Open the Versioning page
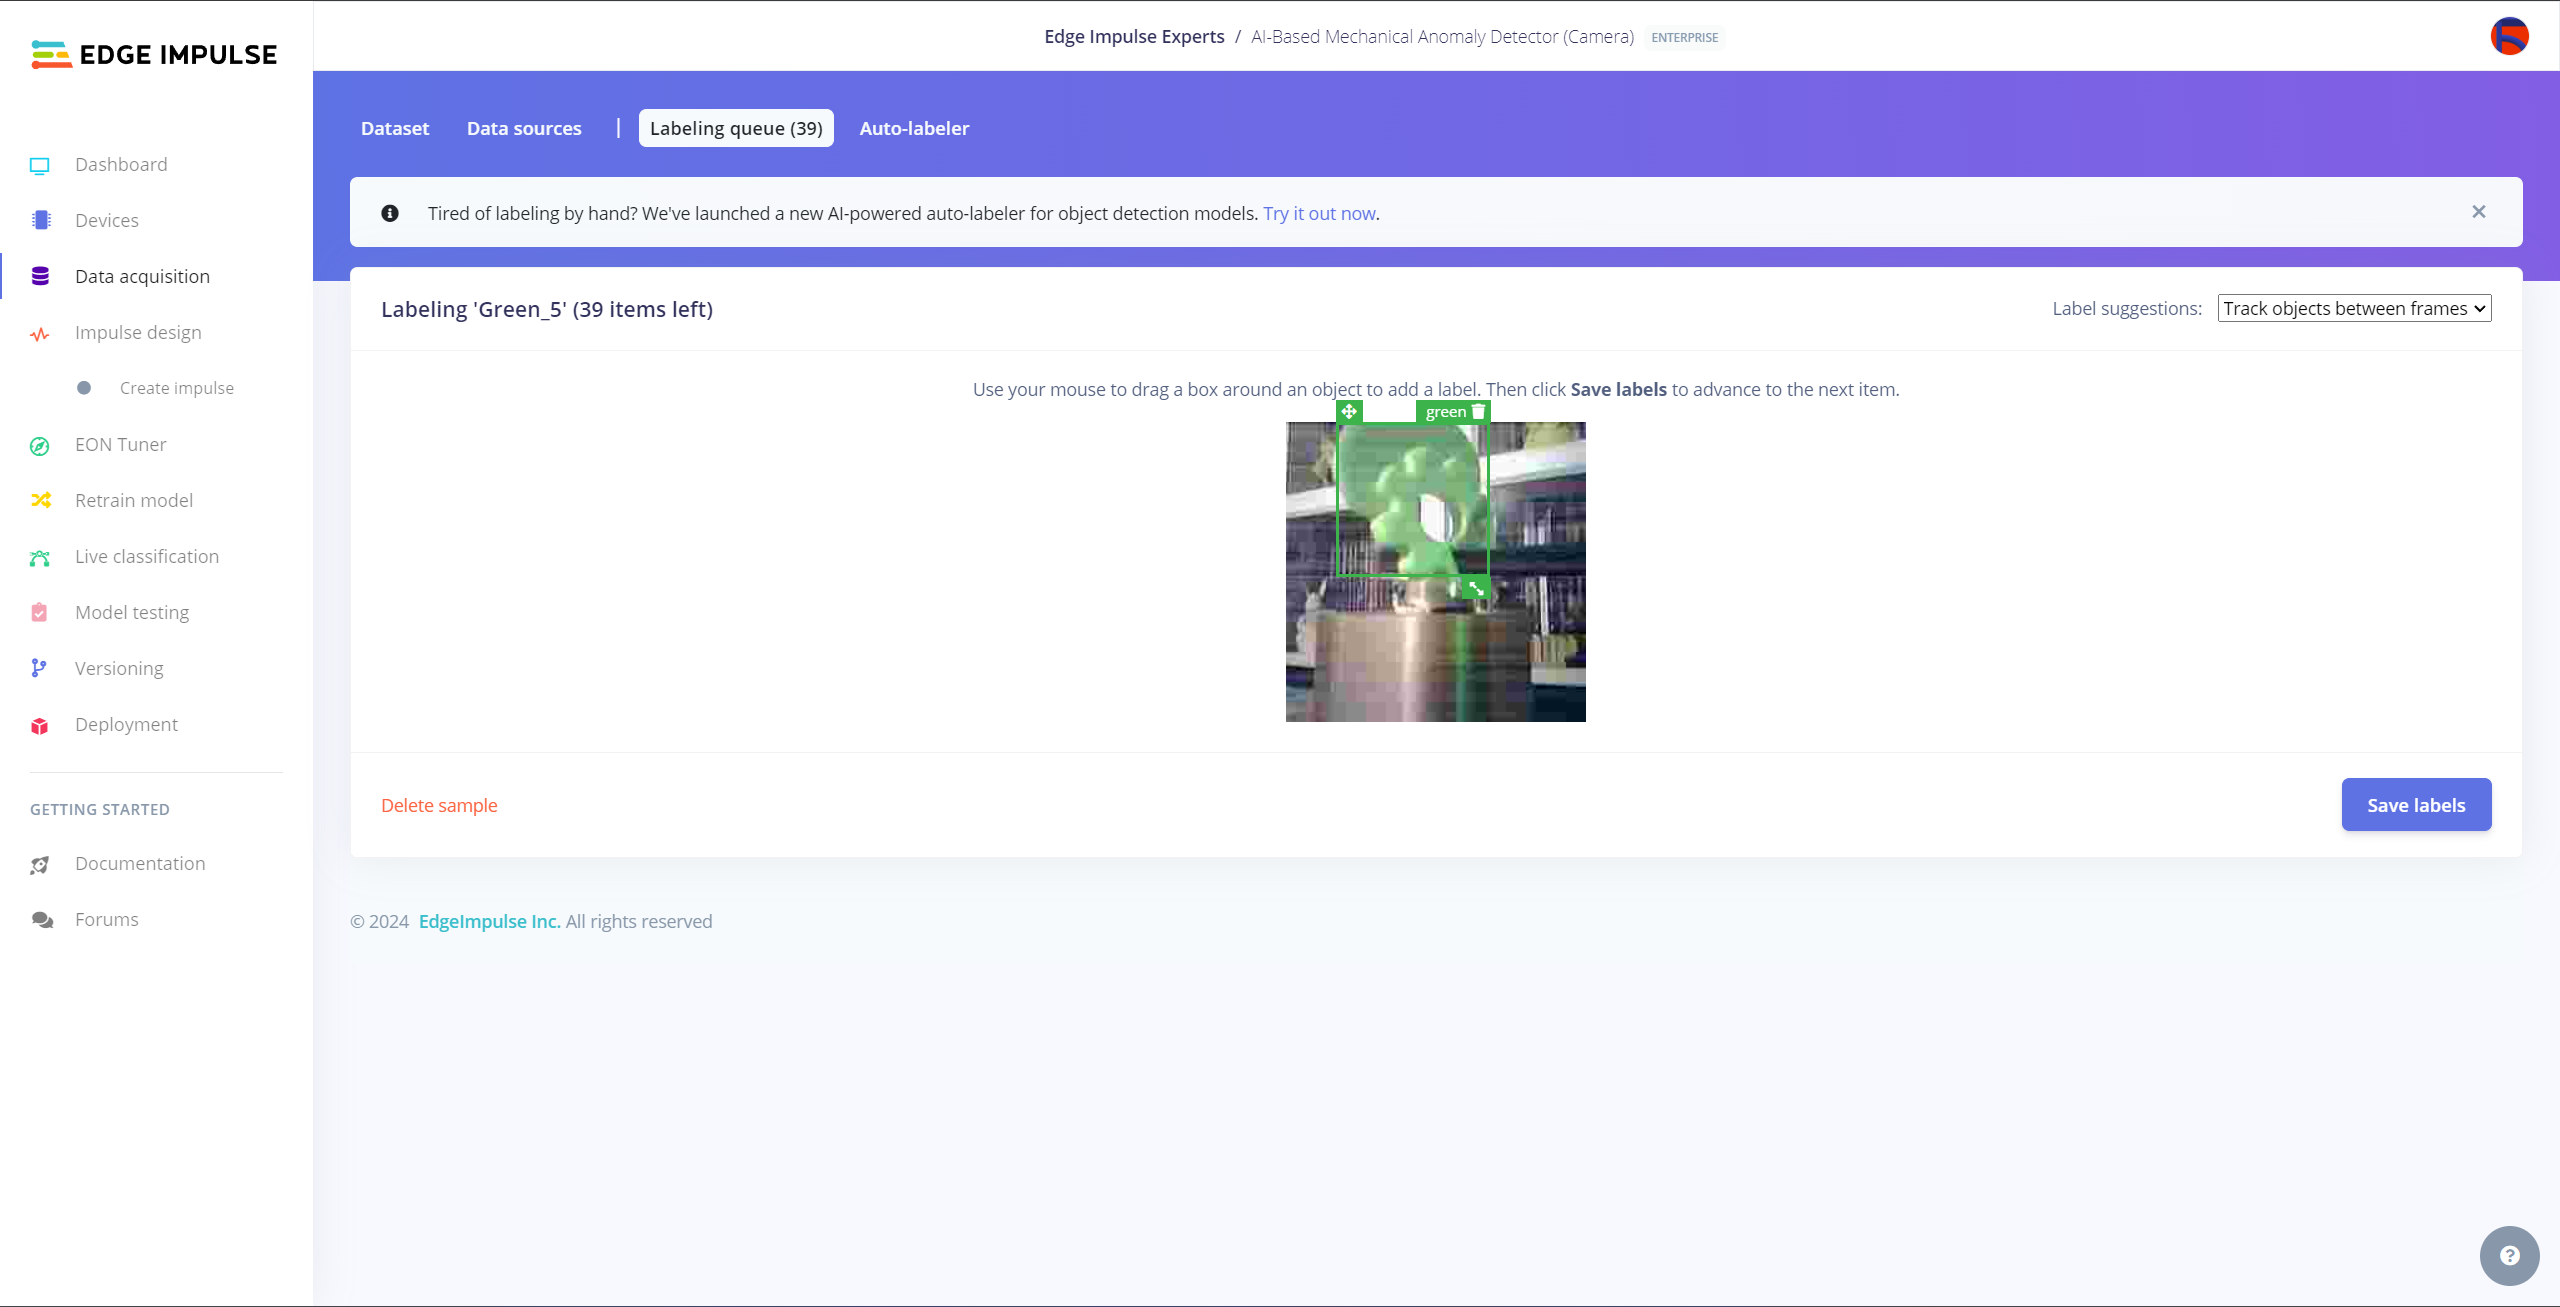 pos(119,669)
